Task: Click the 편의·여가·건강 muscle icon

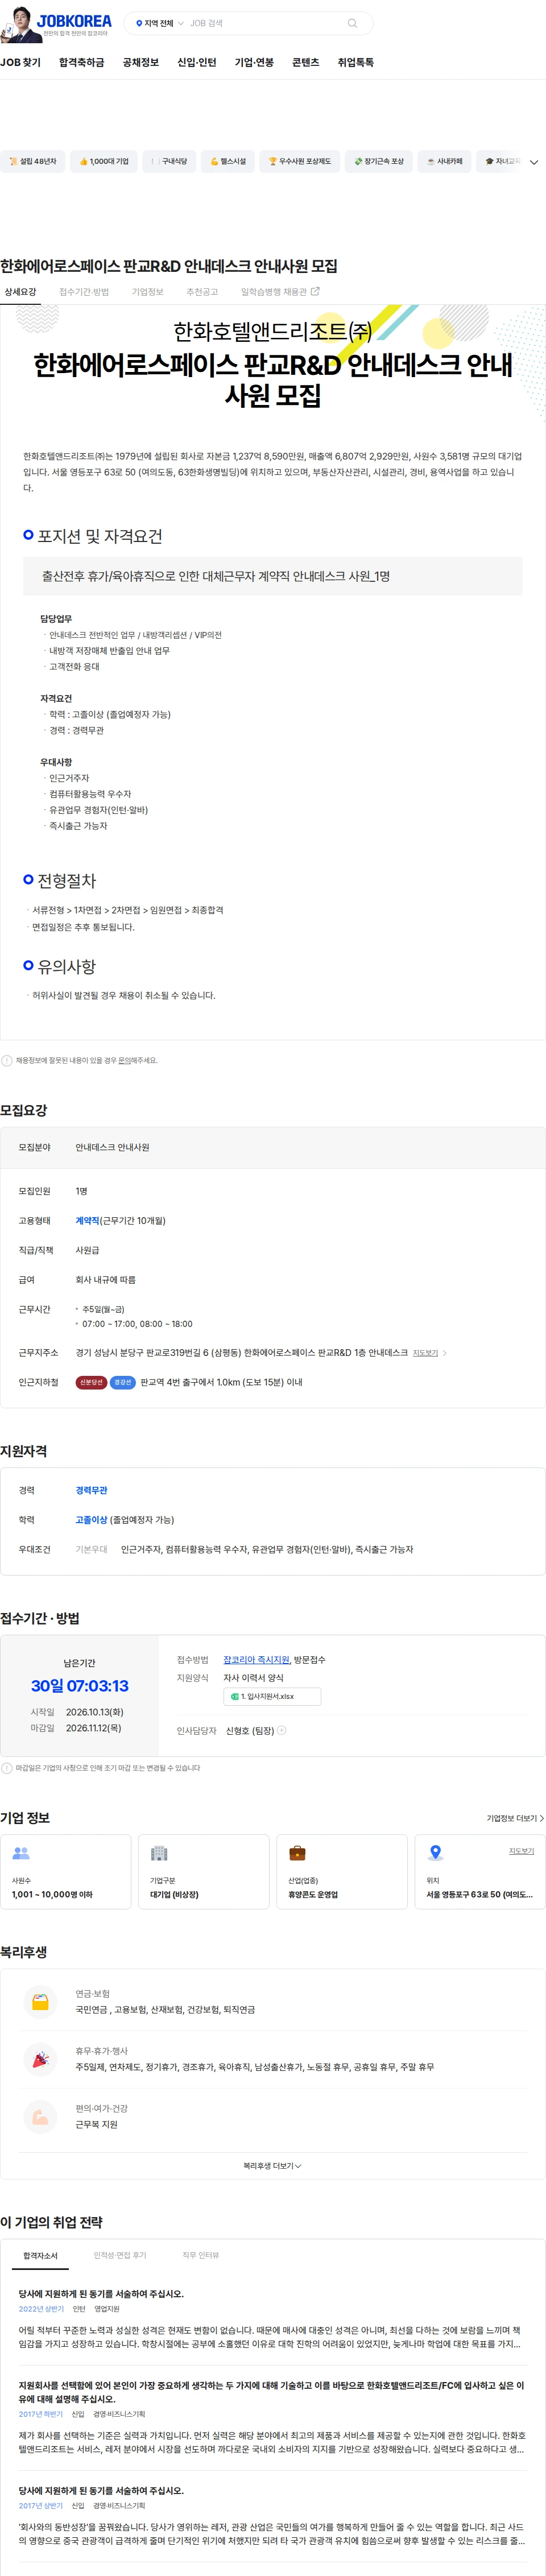Action: tap(40, 2116)
